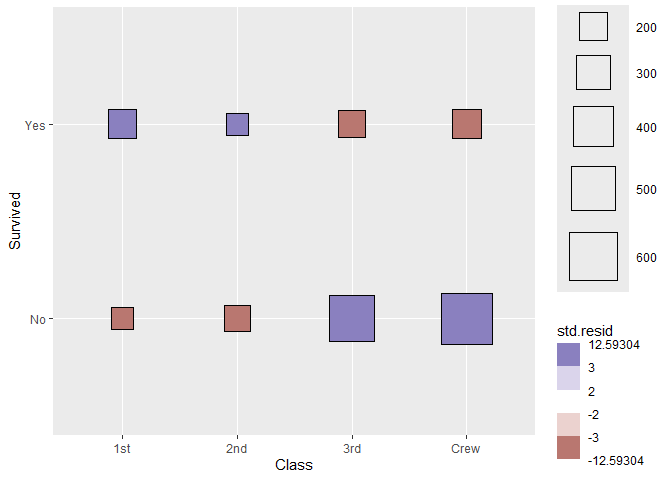This screenshot has height=480, width=672.
Task: Select the Yes square for 3rd class
Action: [x=351, y=124]
